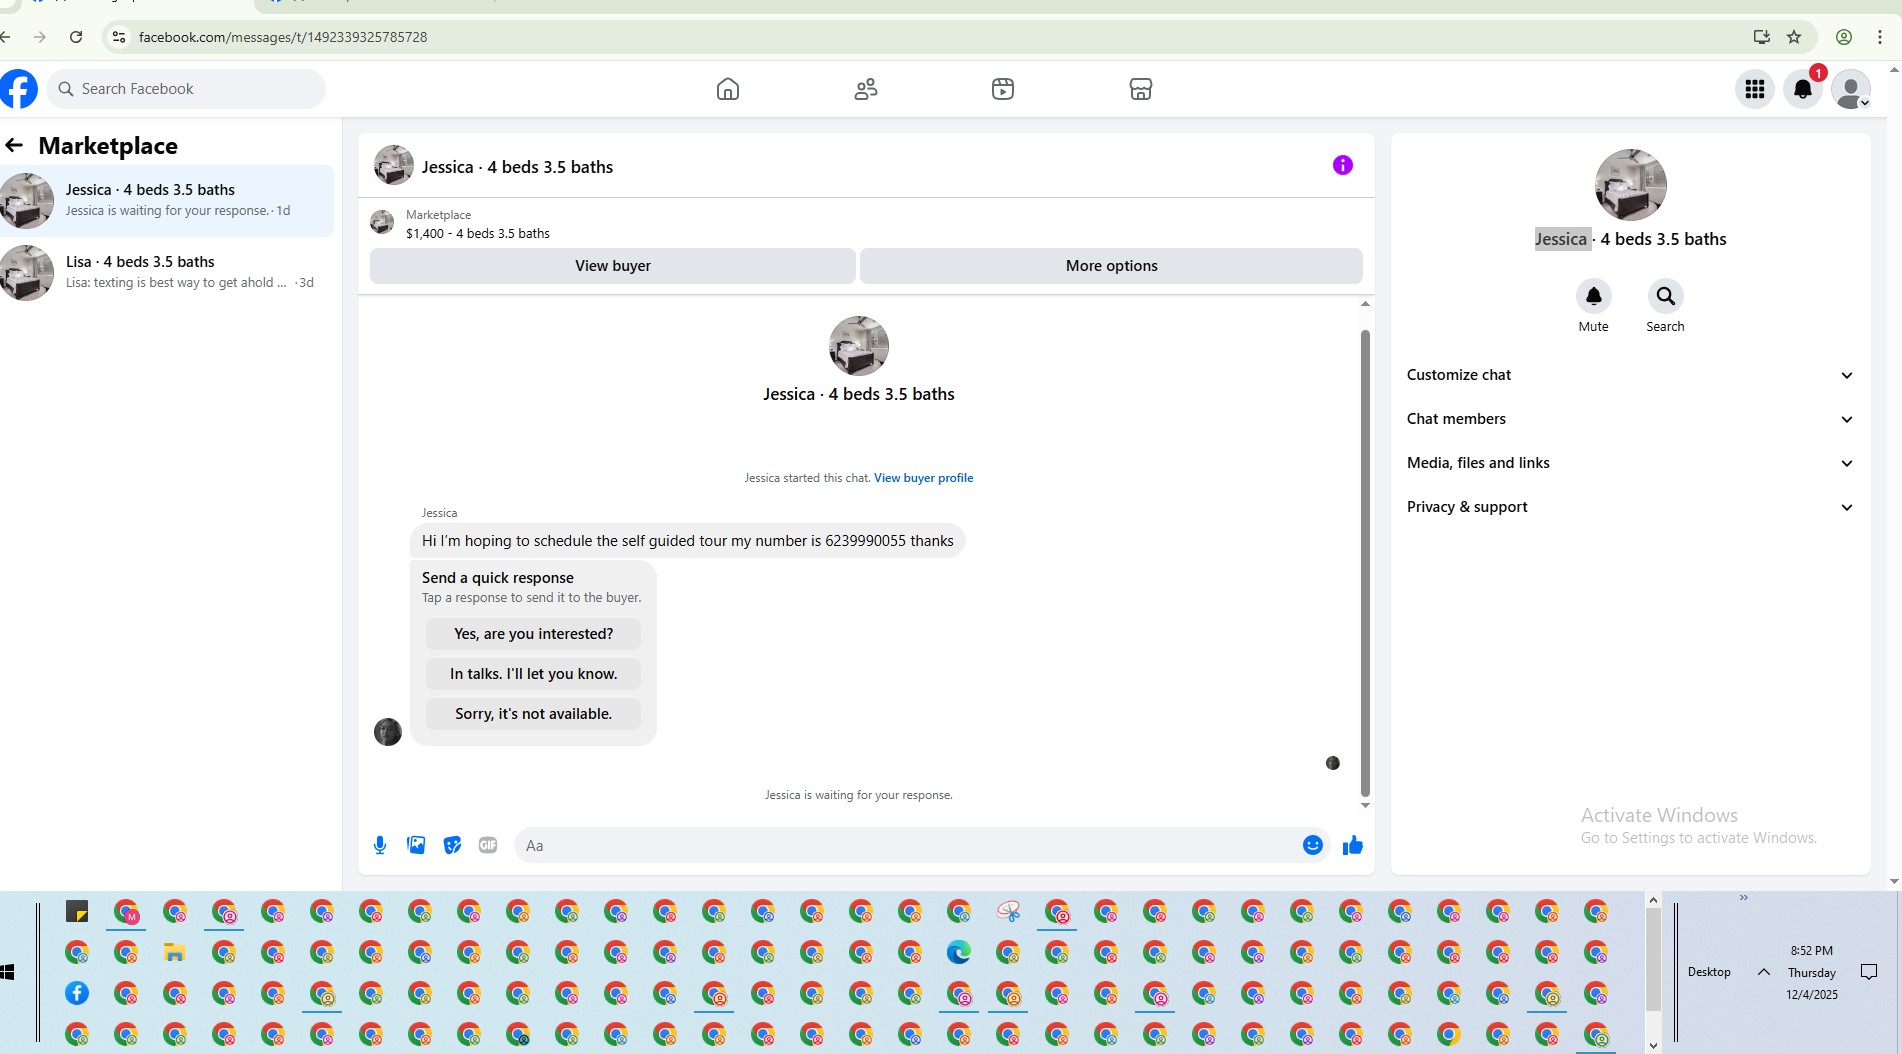Viewport: 1902px width, 1054px height.
Task: Click the View buyer button
Action: [x=613, y=266]
